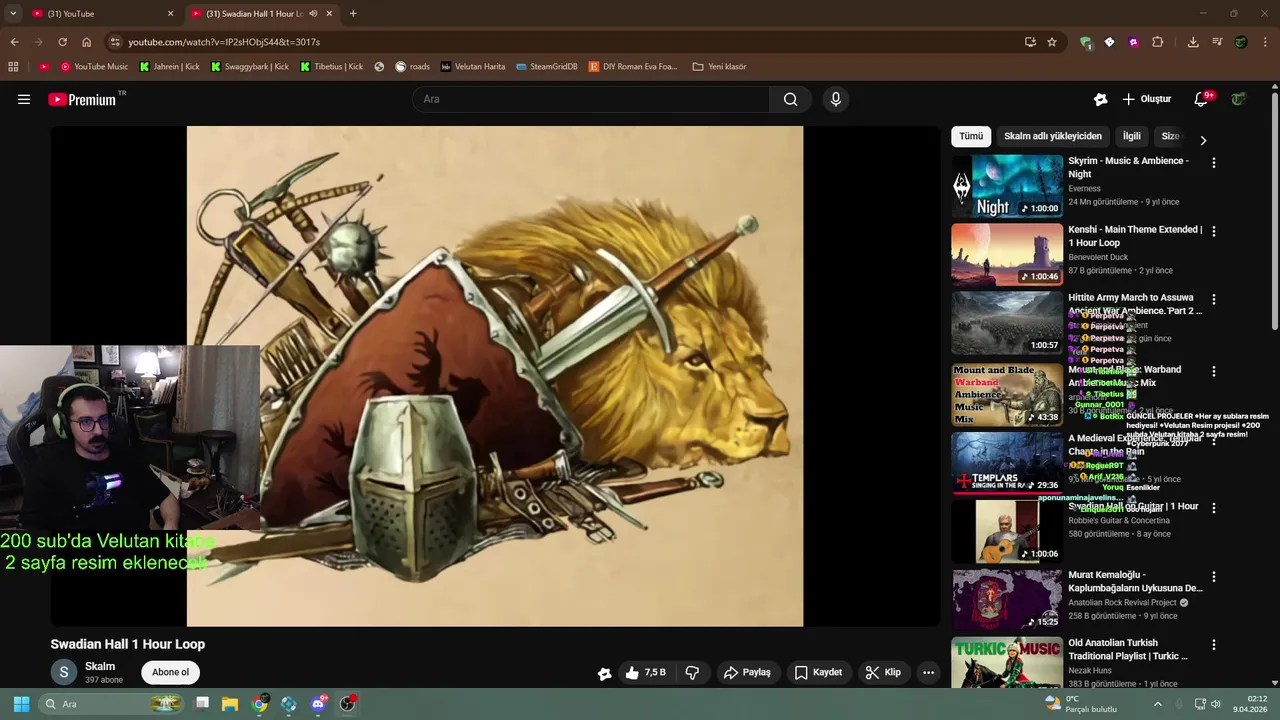
Task: Open more actions ellipsis below video
Action: [x=928, y=673]
